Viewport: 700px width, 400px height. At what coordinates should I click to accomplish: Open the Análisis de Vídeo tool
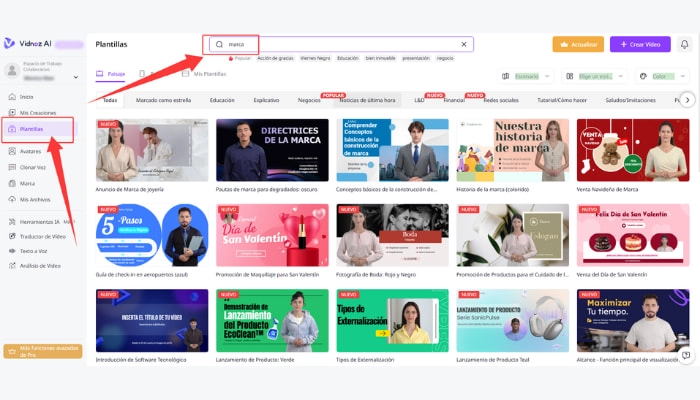(x=40, y=266)
